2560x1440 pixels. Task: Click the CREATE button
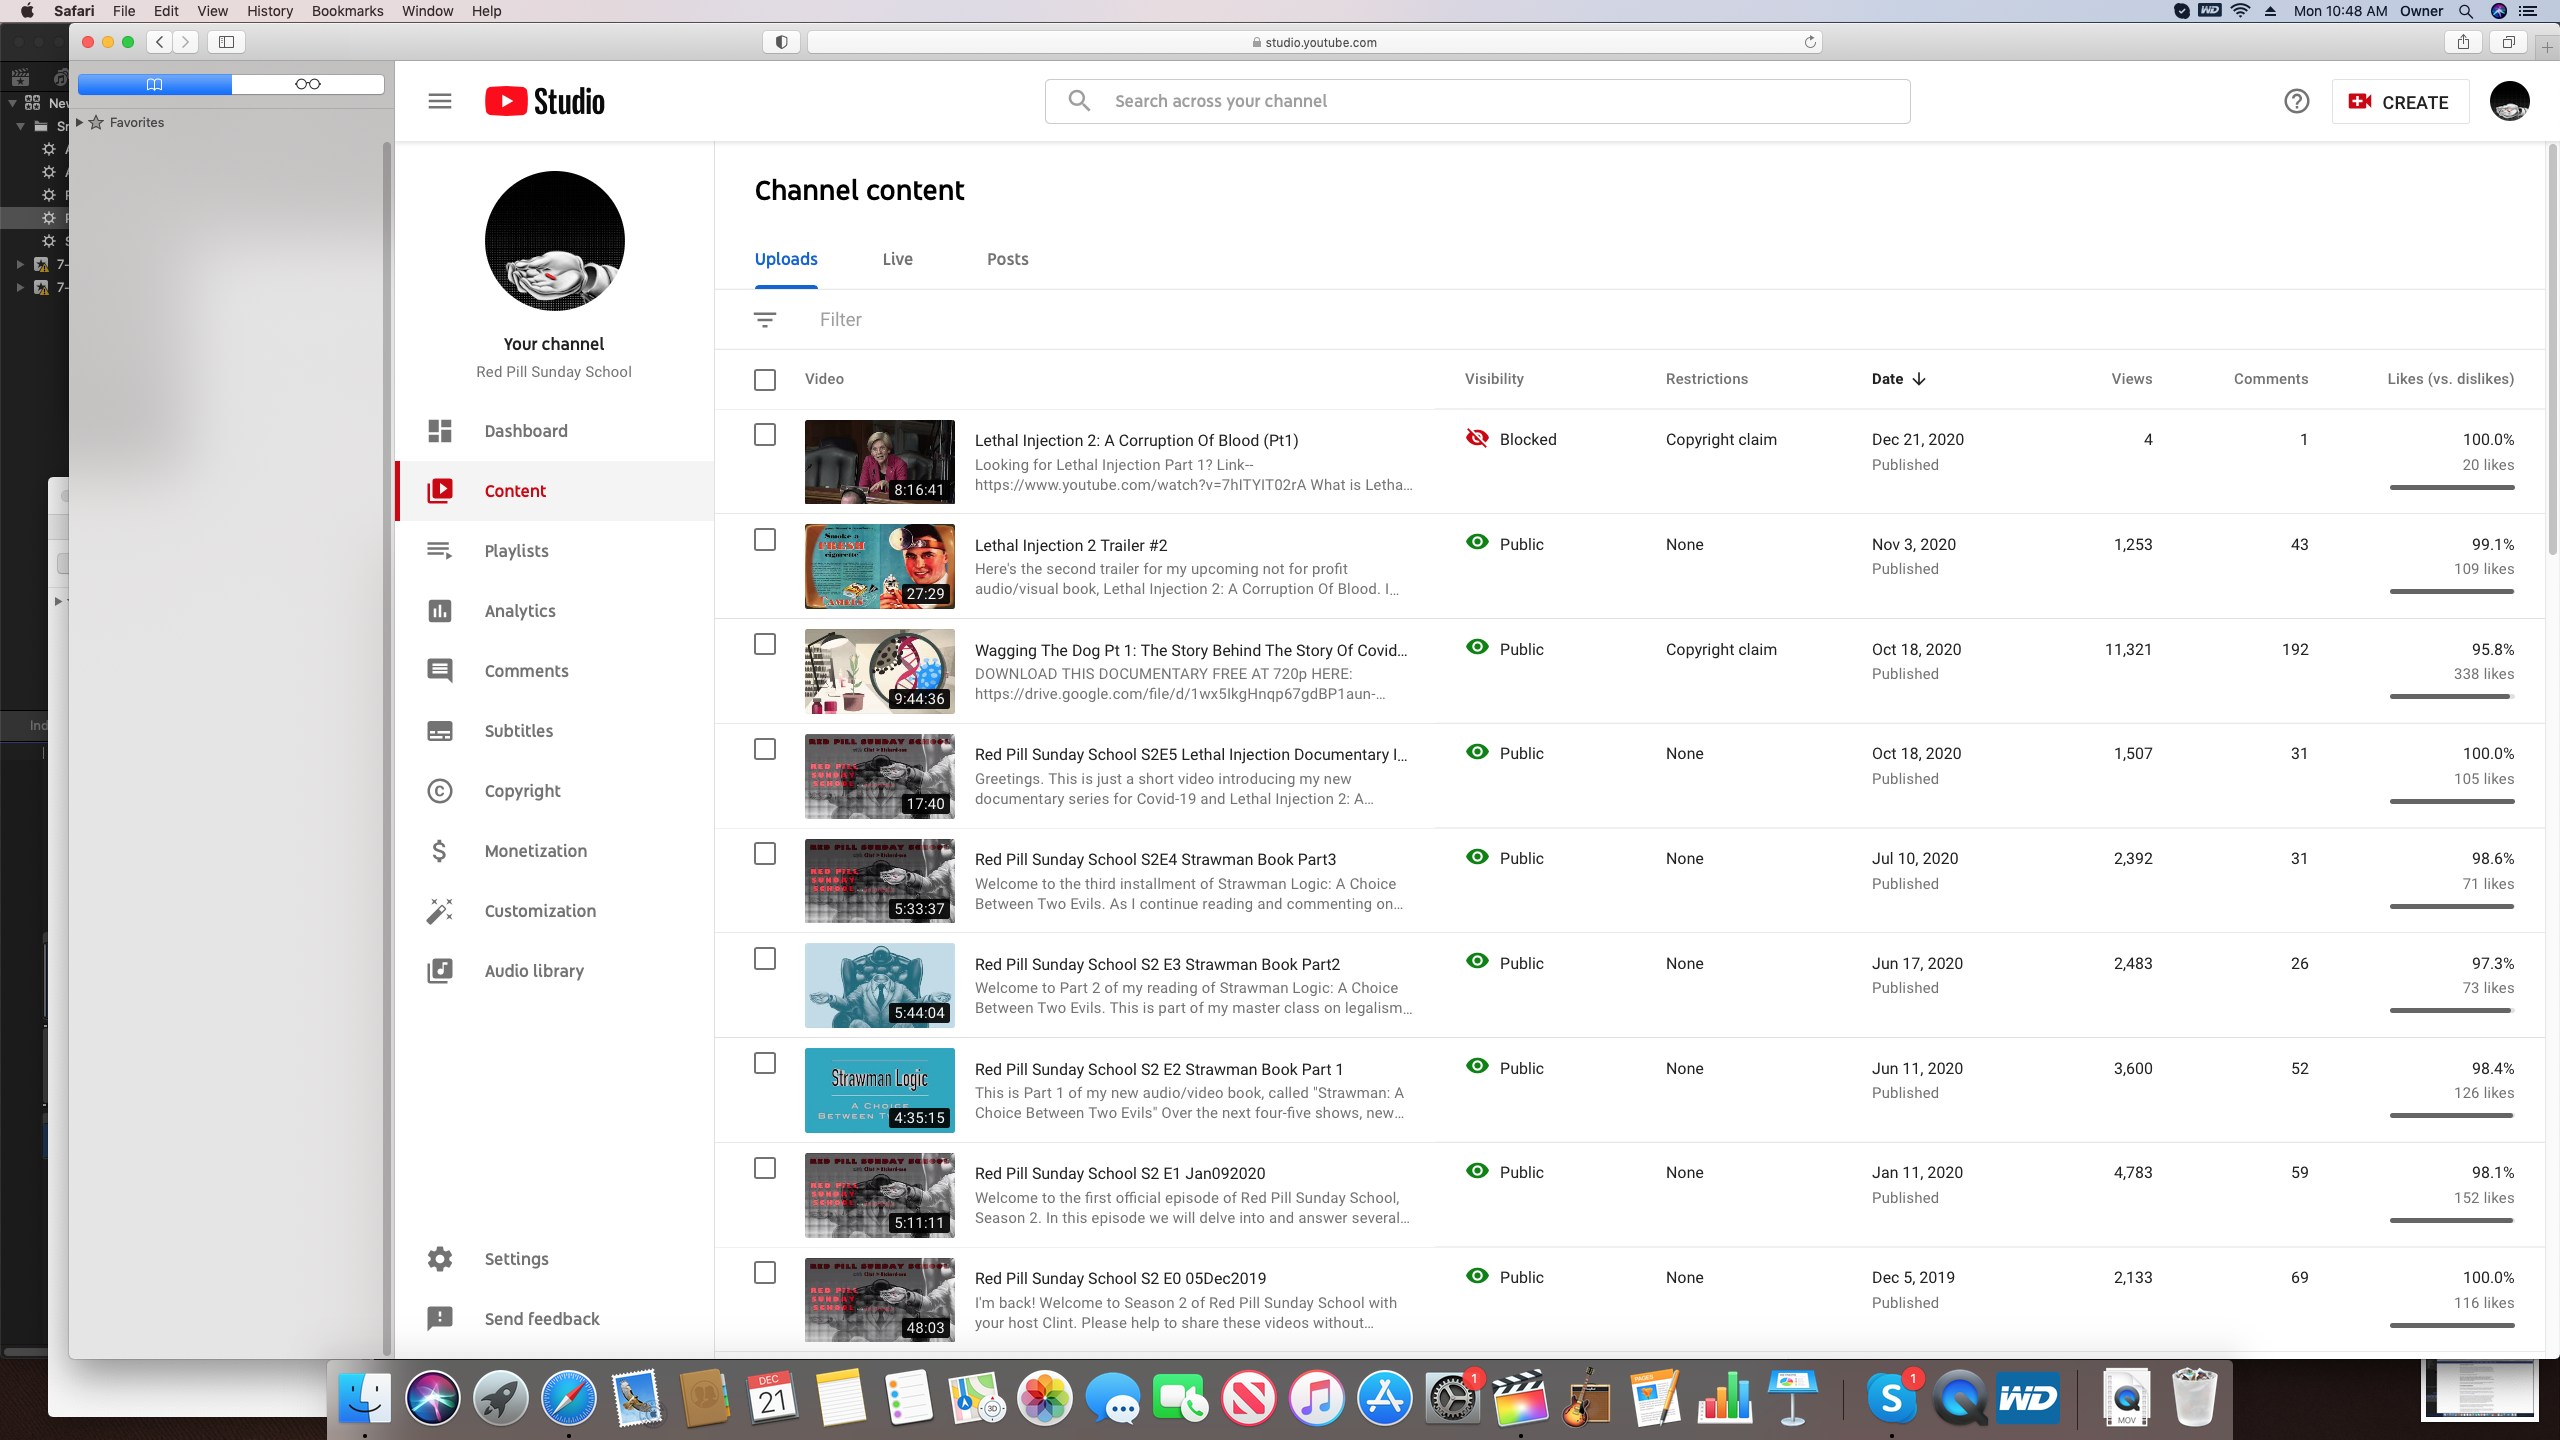coord(2399,102)
